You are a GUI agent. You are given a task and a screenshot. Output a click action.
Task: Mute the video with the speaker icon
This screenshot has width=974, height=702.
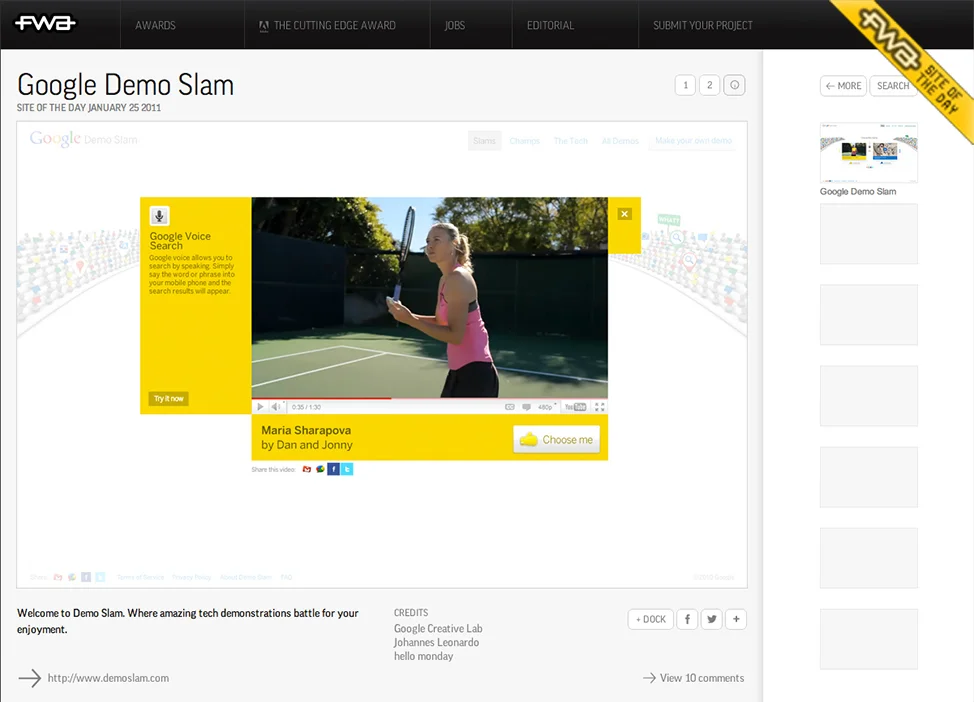[x=276, y=407]
